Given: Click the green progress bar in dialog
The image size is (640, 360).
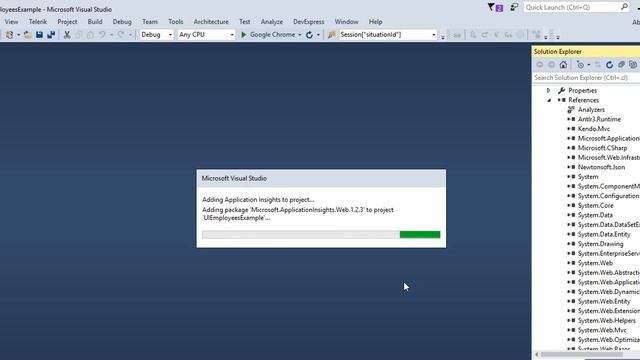Looking at the screenshot, I should [x=420, y=234].
